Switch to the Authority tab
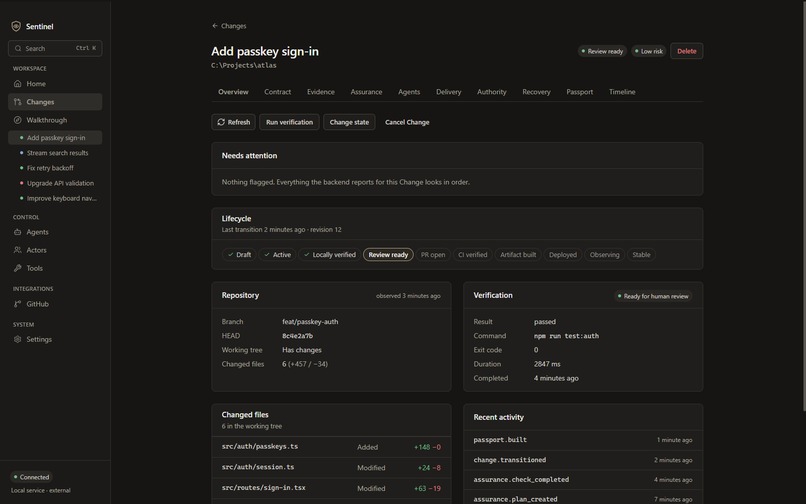Viewport: 806px width, 504px height. [x=491, y=92]
